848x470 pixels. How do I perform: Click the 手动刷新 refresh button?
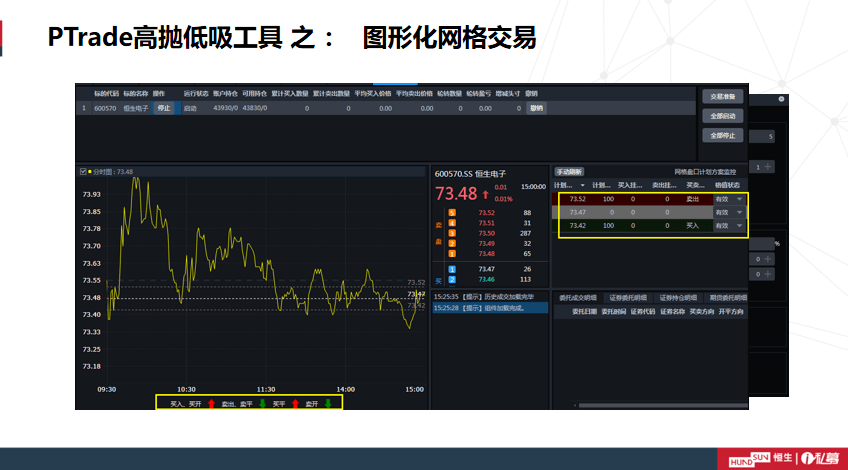pos(569,172)
